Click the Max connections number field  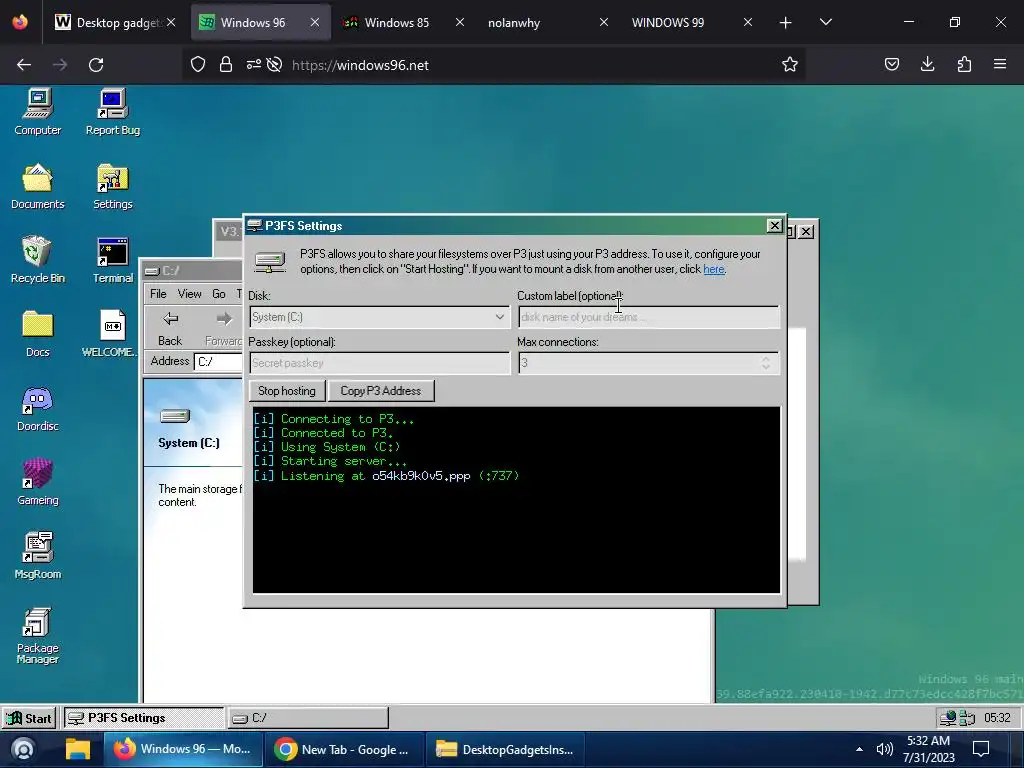648,363
